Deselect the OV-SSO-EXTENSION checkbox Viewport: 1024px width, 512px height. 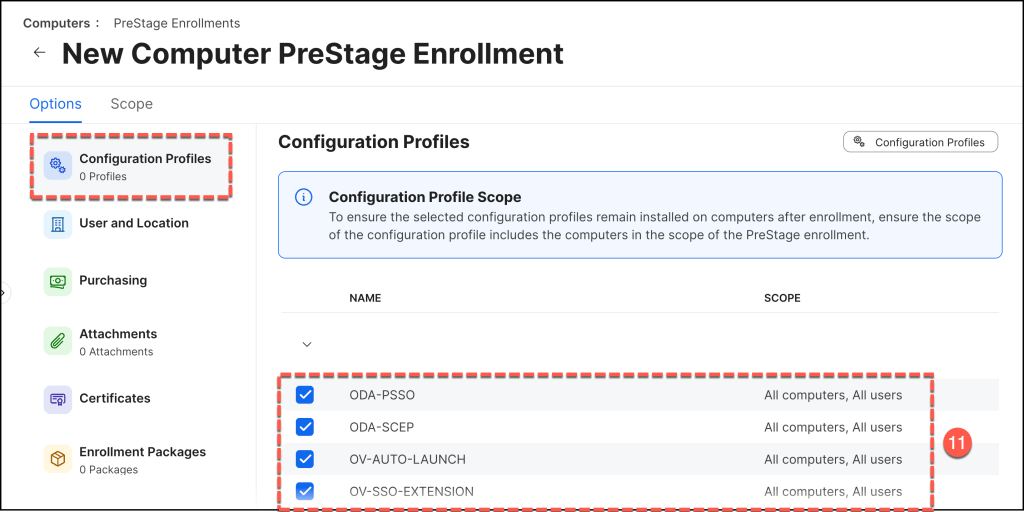tap(305, 491)
